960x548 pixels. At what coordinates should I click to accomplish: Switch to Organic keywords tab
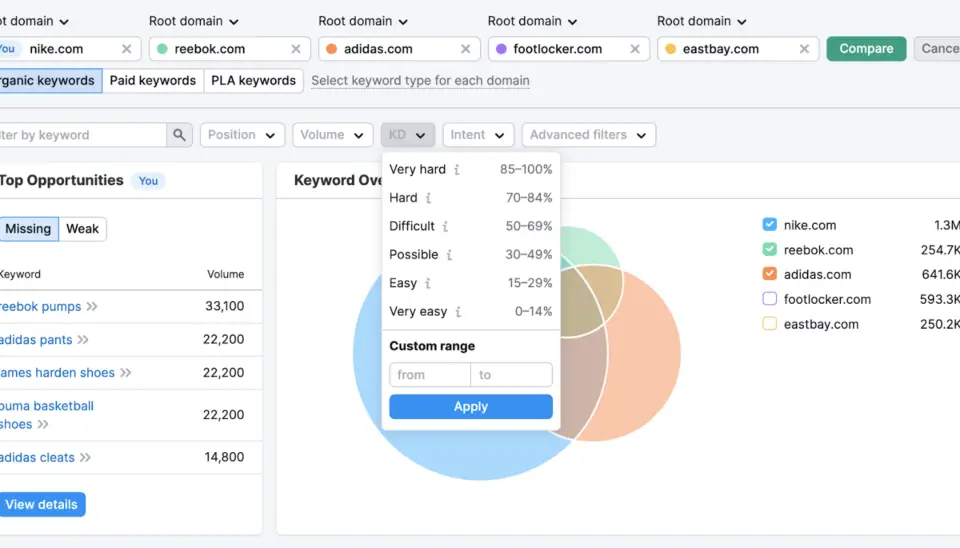click(x=50, y=81)
